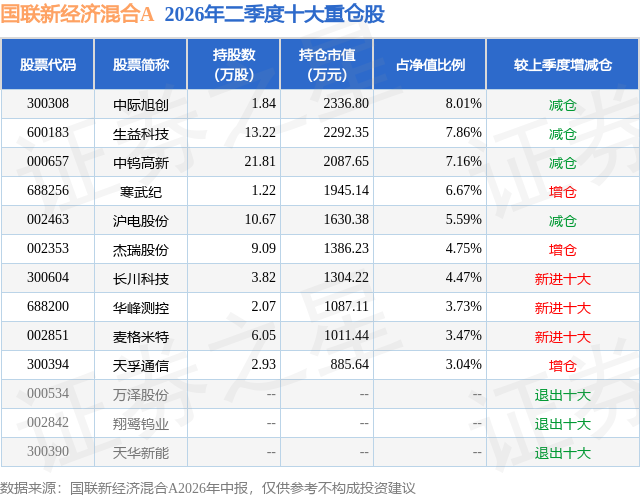Click the greyed 翔鹭钨业 stock name
Screen dimensions: 640x497
[x=141, y=424]
